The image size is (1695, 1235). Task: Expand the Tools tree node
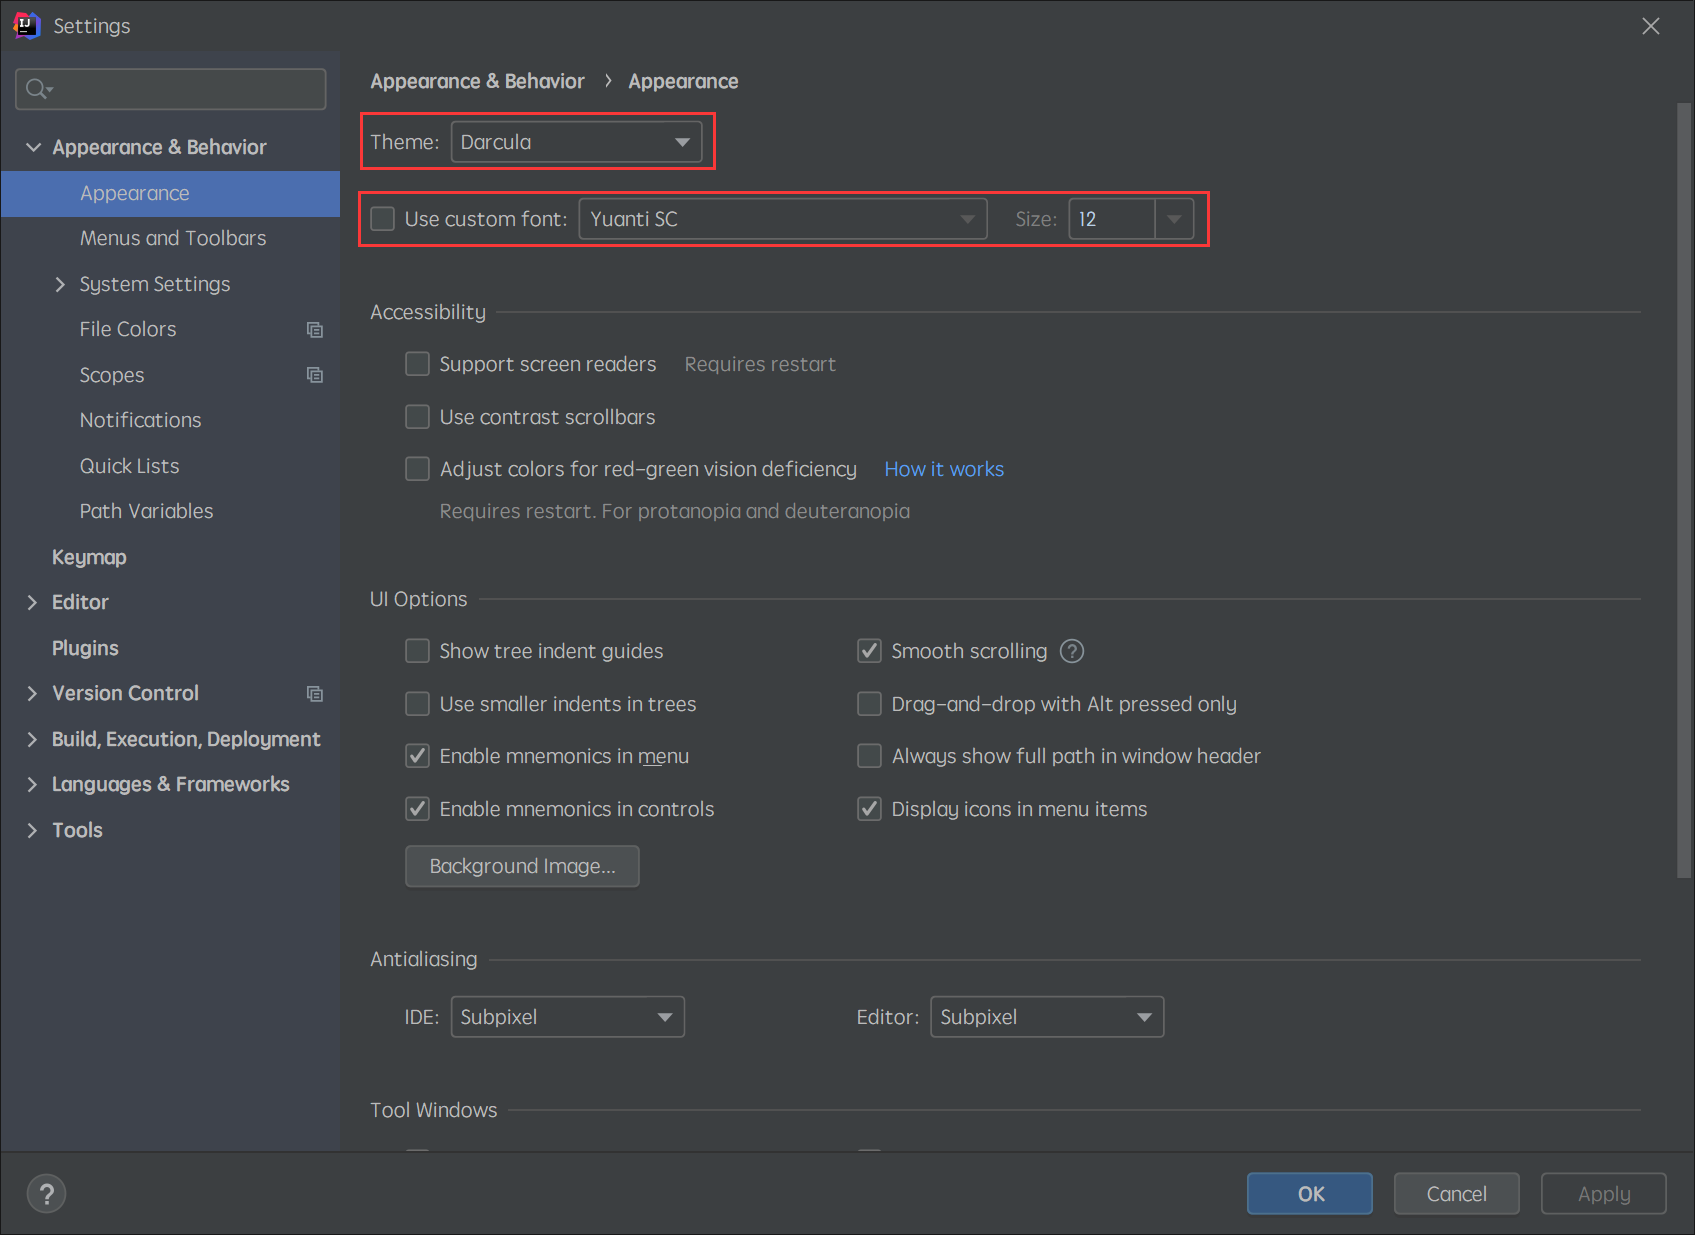(x=32, y=830)
